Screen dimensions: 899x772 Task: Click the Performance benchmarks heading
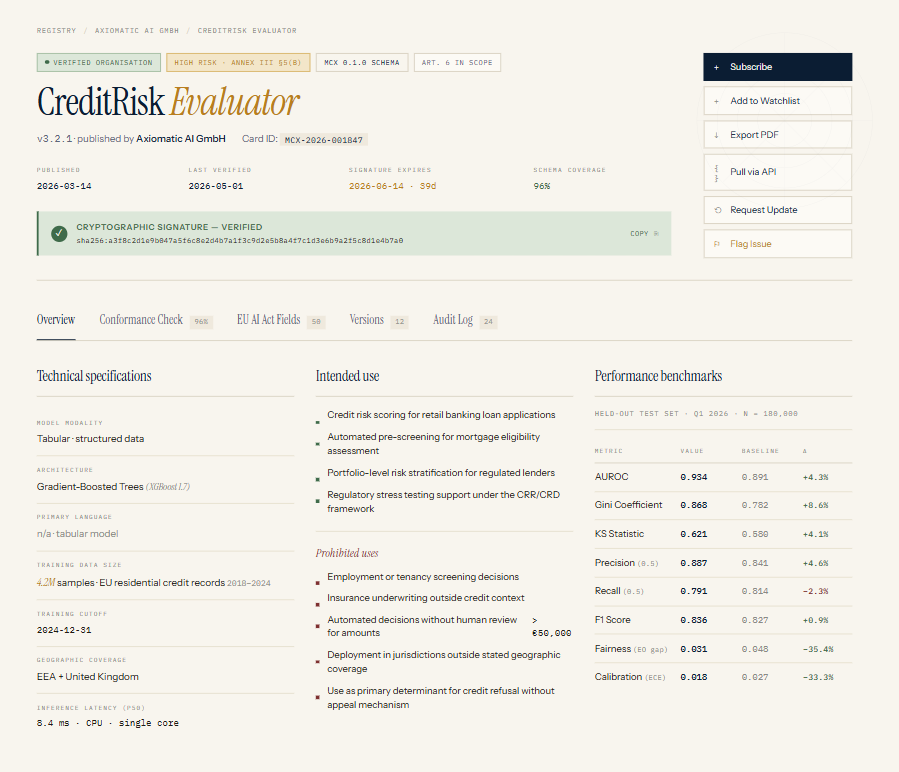(658, 376)
